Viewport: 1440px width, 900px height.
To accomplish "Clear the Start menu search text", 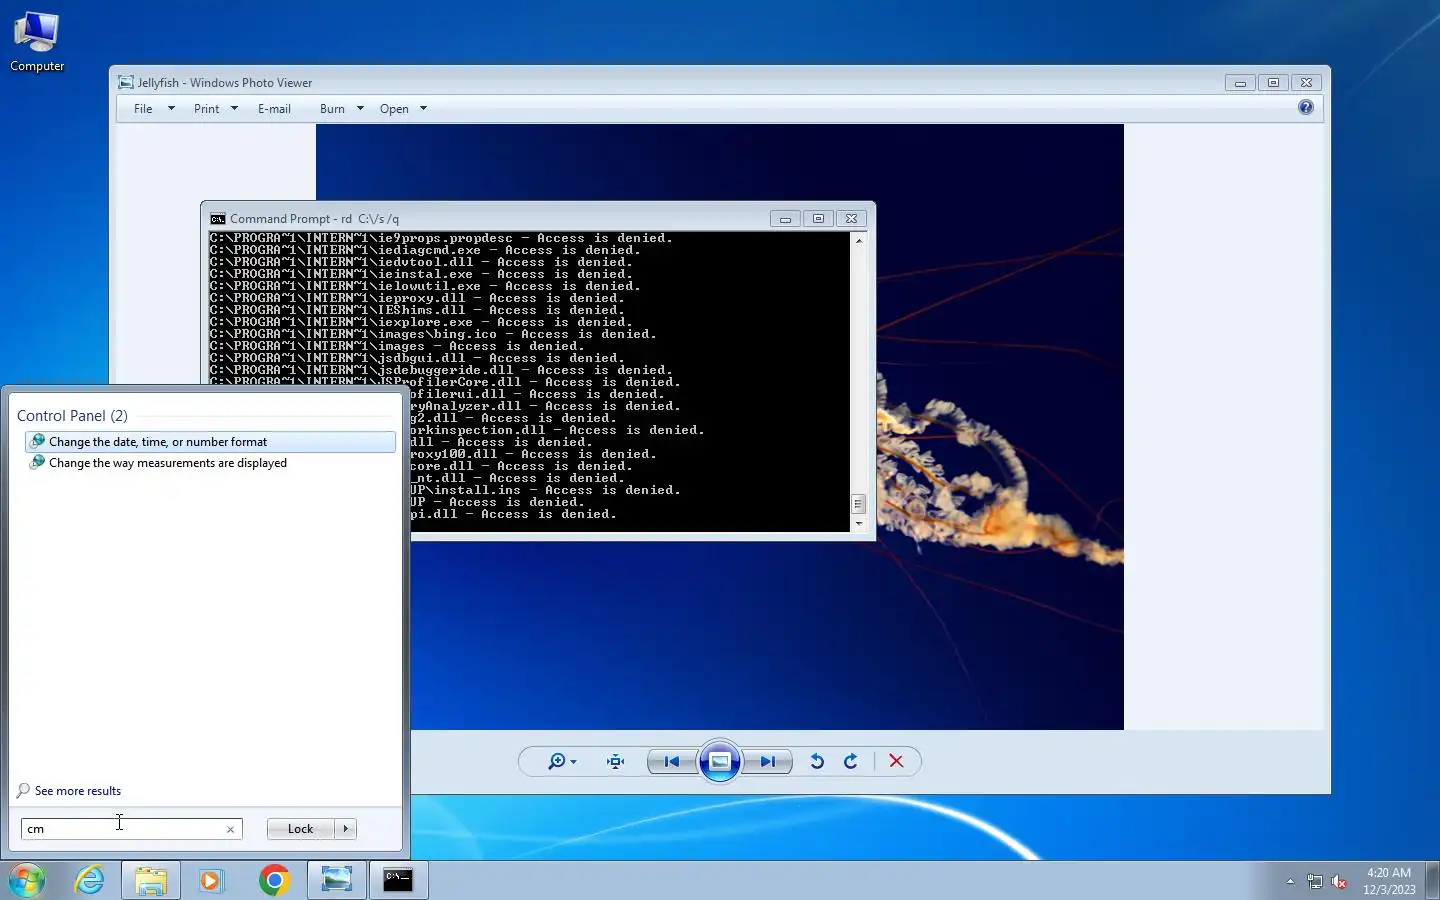I will tap(230, 829).
